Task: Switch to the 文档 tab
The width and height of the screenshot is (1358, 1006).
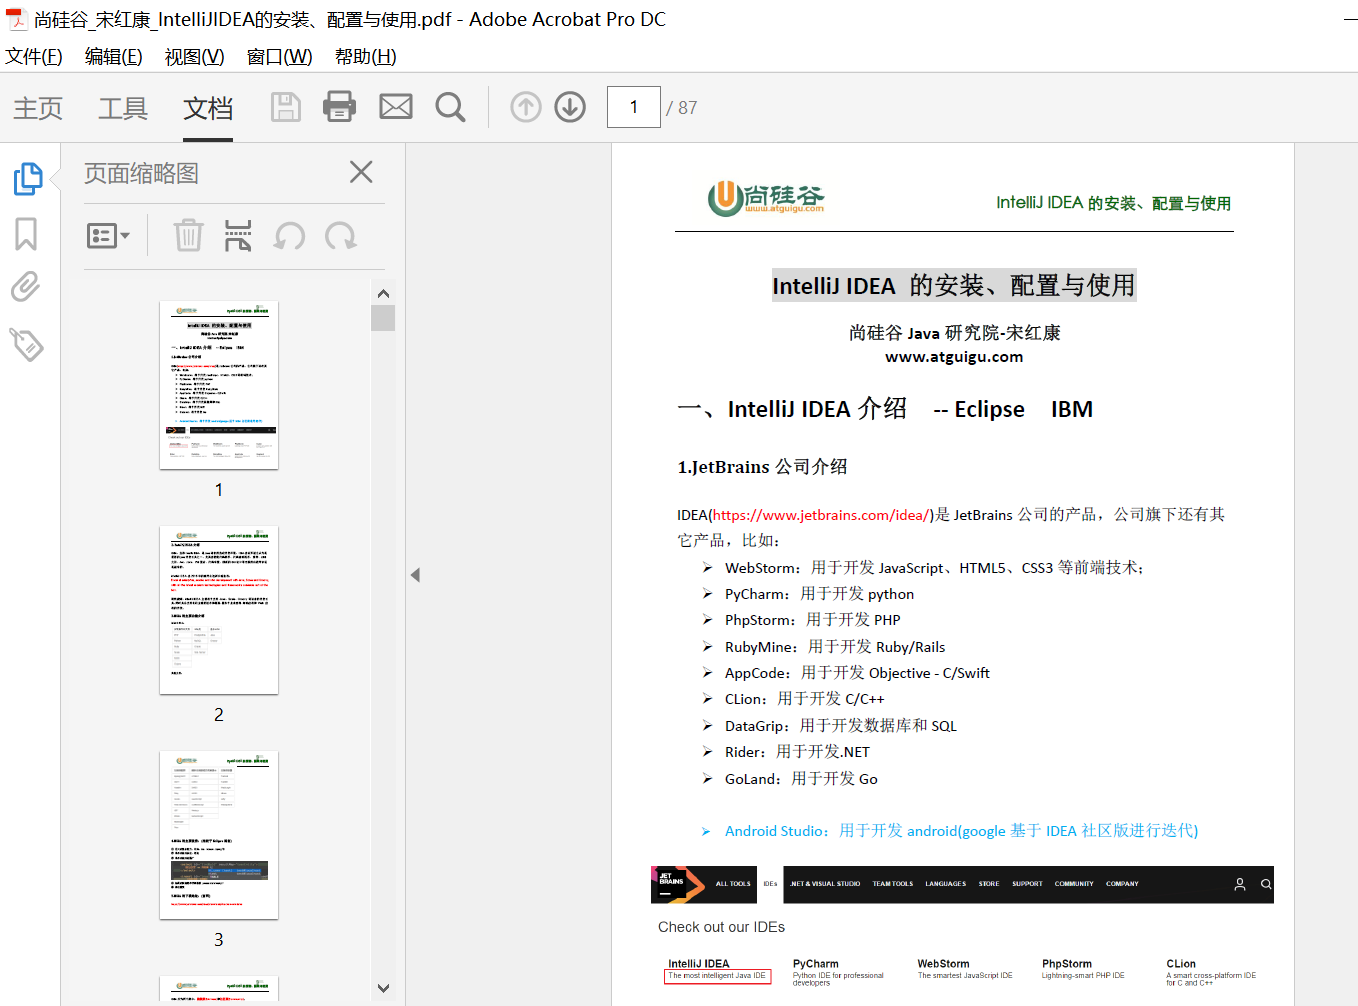Action: (x=208, y=108)
